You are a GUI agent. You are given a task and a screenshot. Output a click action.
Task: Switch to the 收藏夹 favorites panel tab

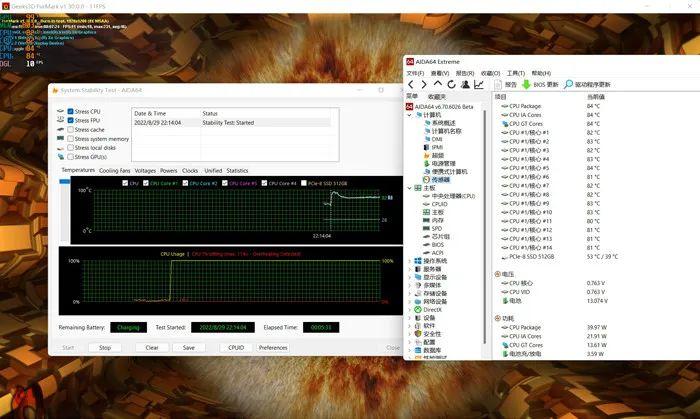(437, 97)
